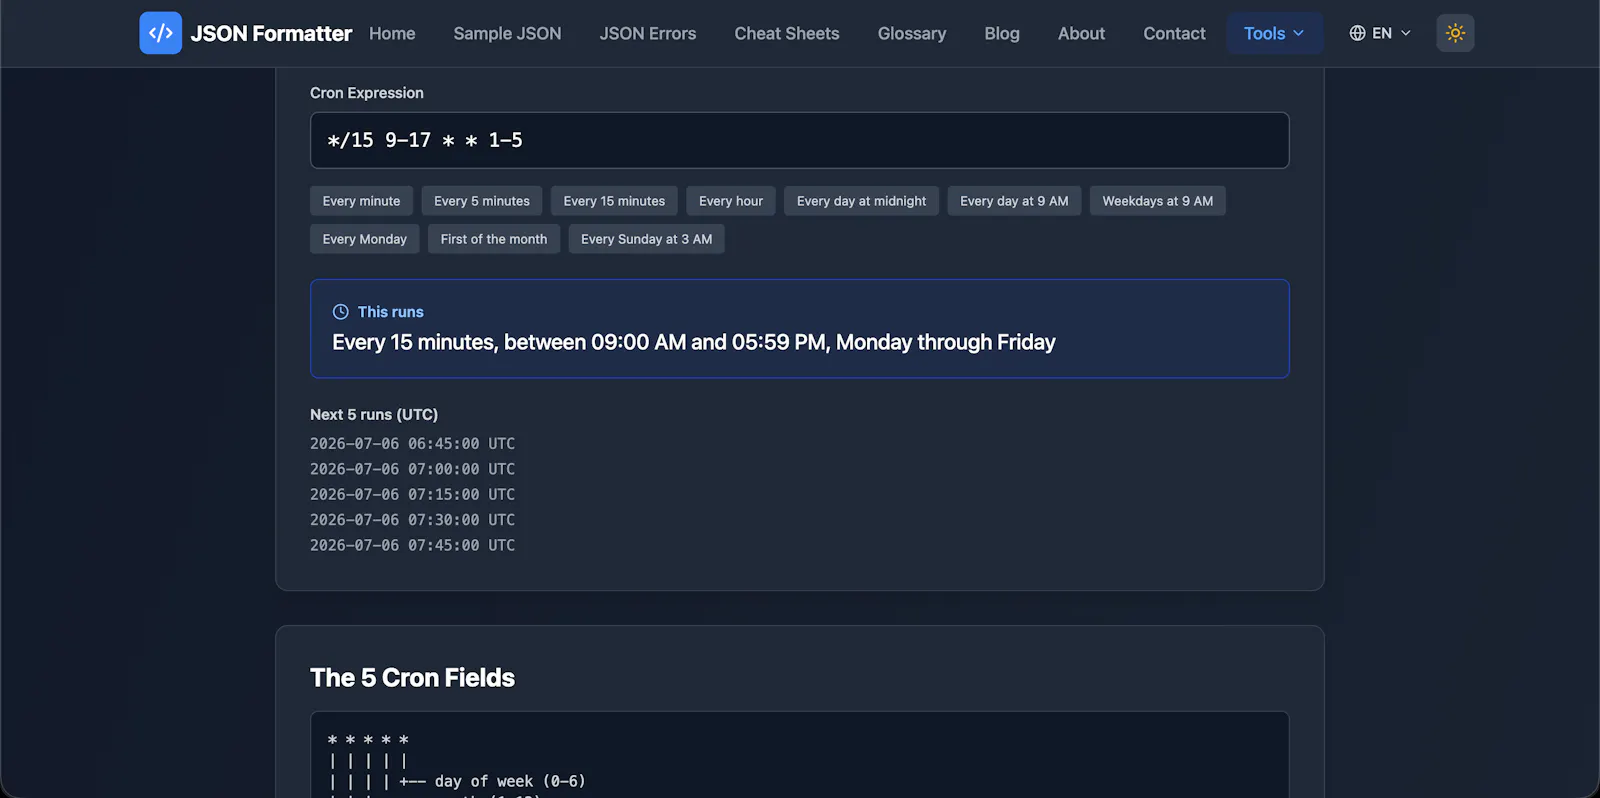Click the This runs label
Screen dimensions: 1600x798
[x=391, y=312]
